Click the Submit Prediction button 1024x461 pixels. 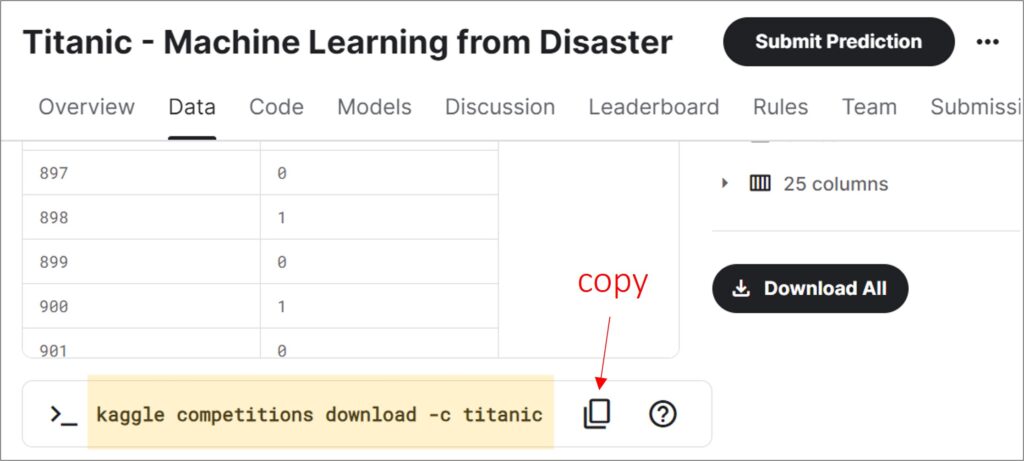pyautogui.click(x=838, y=42)
